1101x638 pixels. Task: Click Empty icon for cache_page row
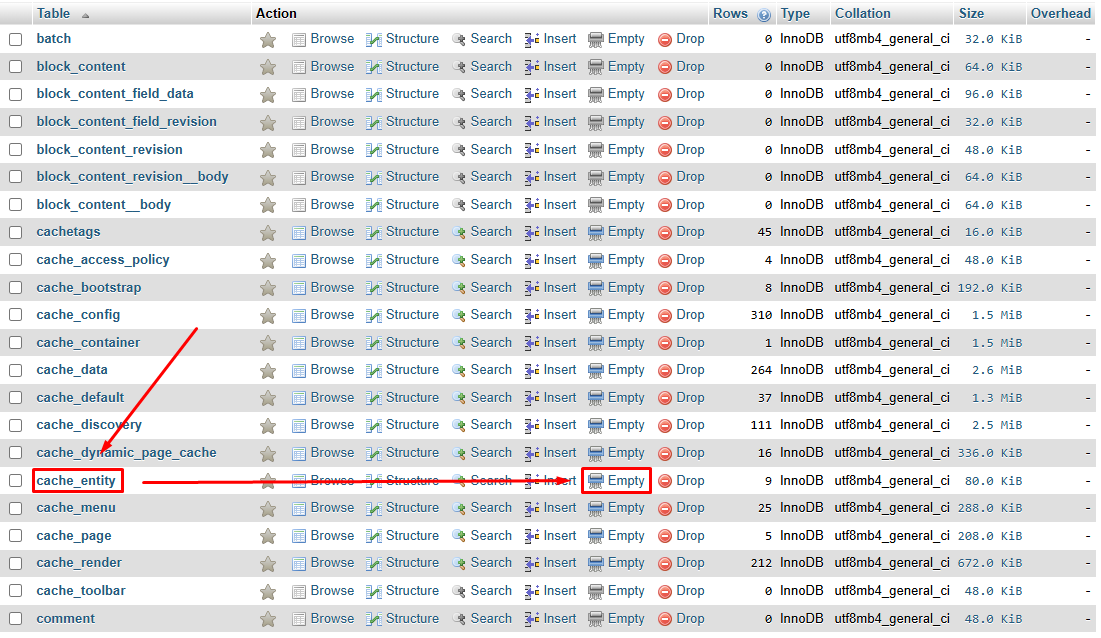(x=595, y=537)
